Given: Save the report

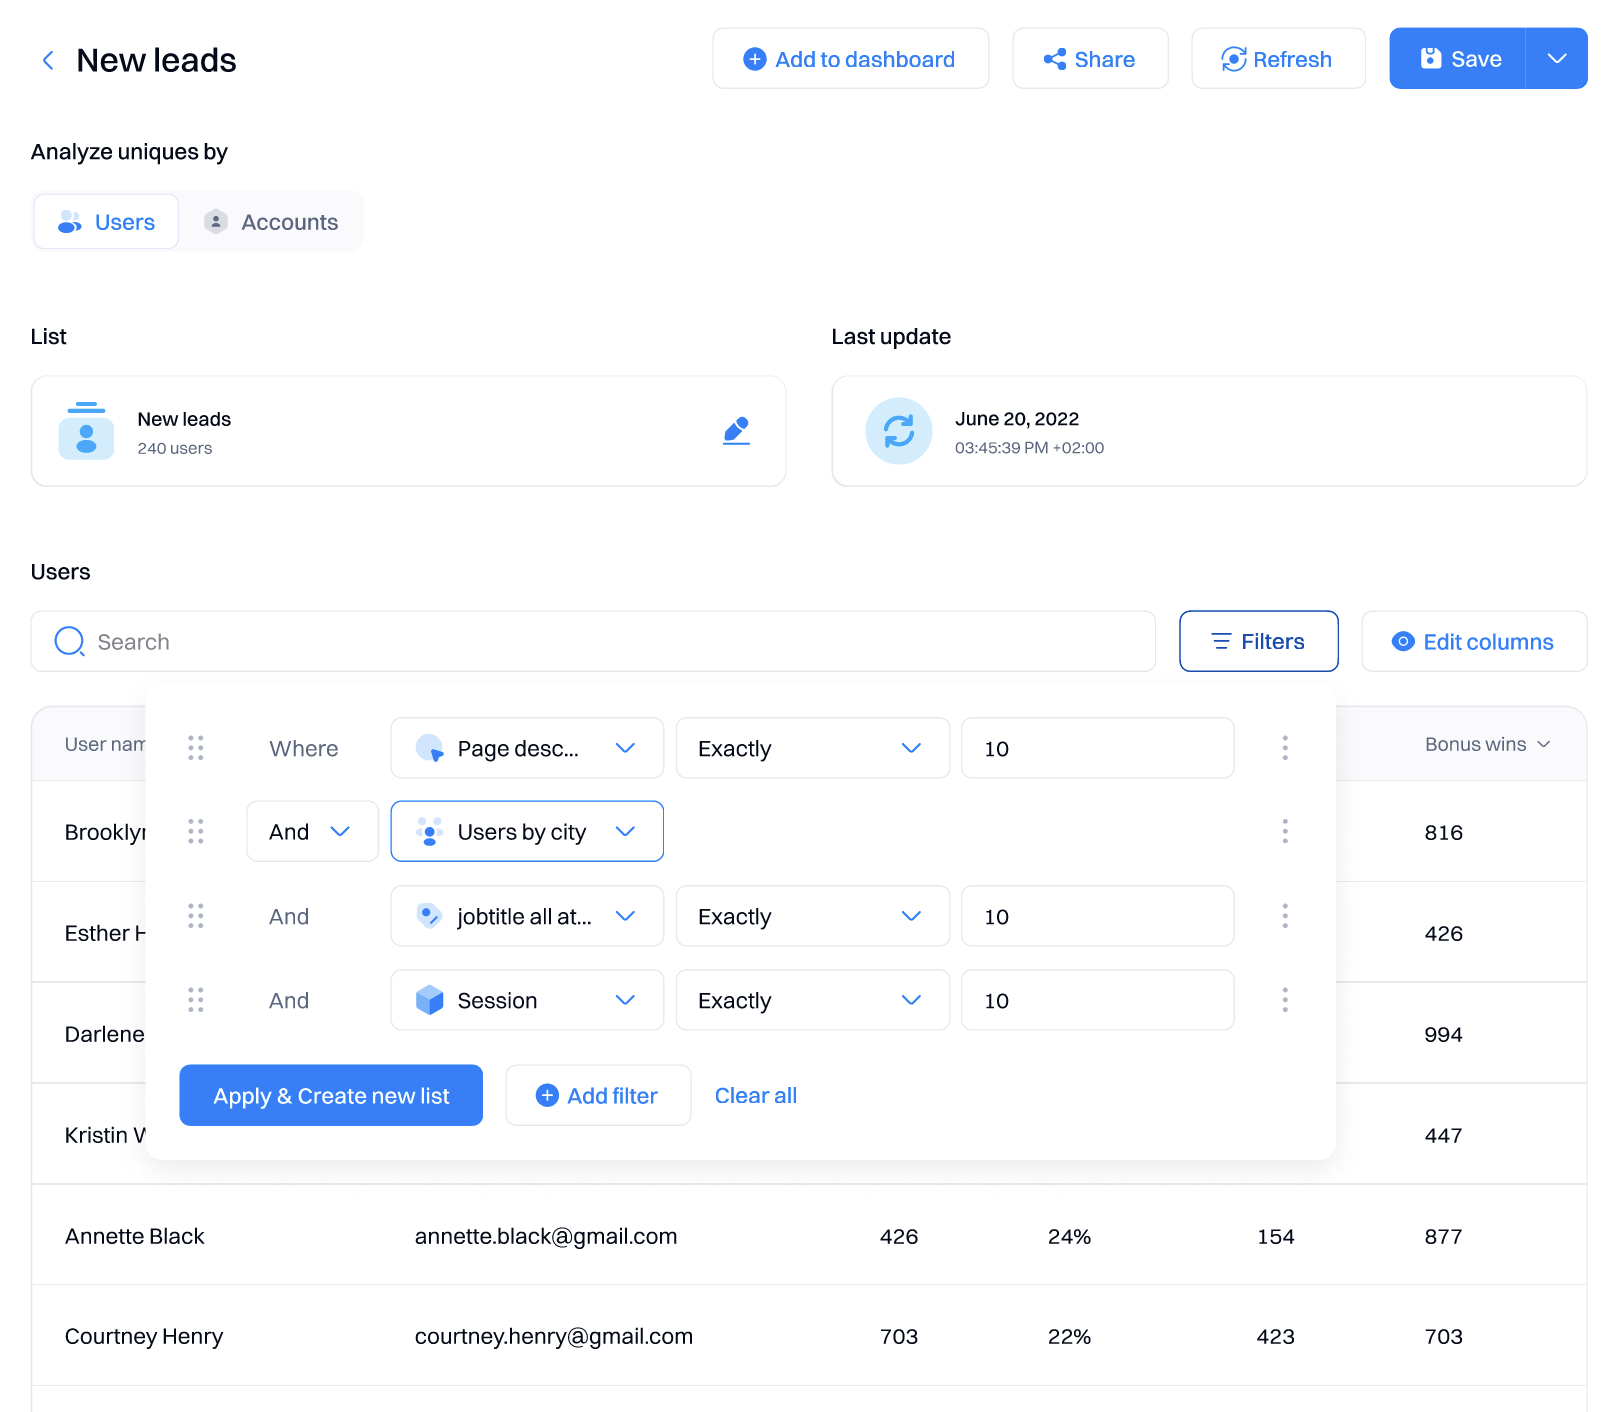Looking at the screenshot, I should pos(1458,59).
